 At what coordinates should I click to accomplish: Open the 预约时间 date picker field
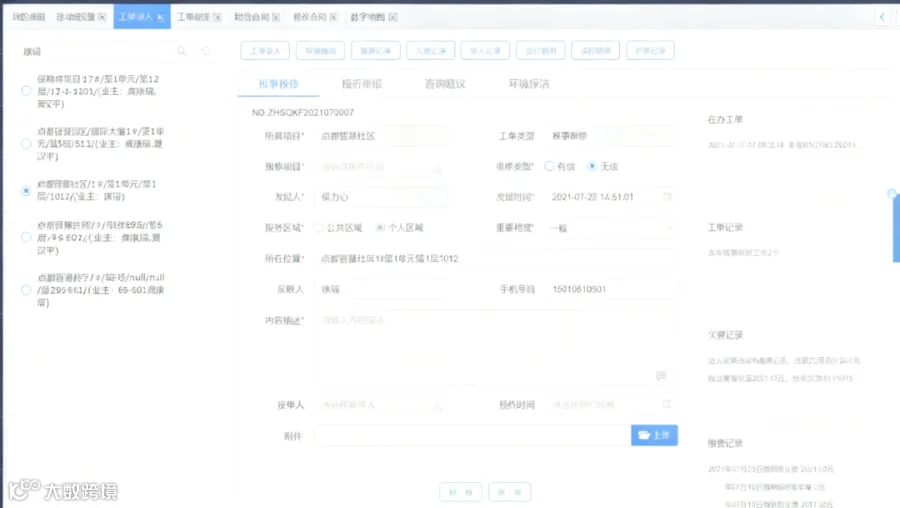pos(611,405)
